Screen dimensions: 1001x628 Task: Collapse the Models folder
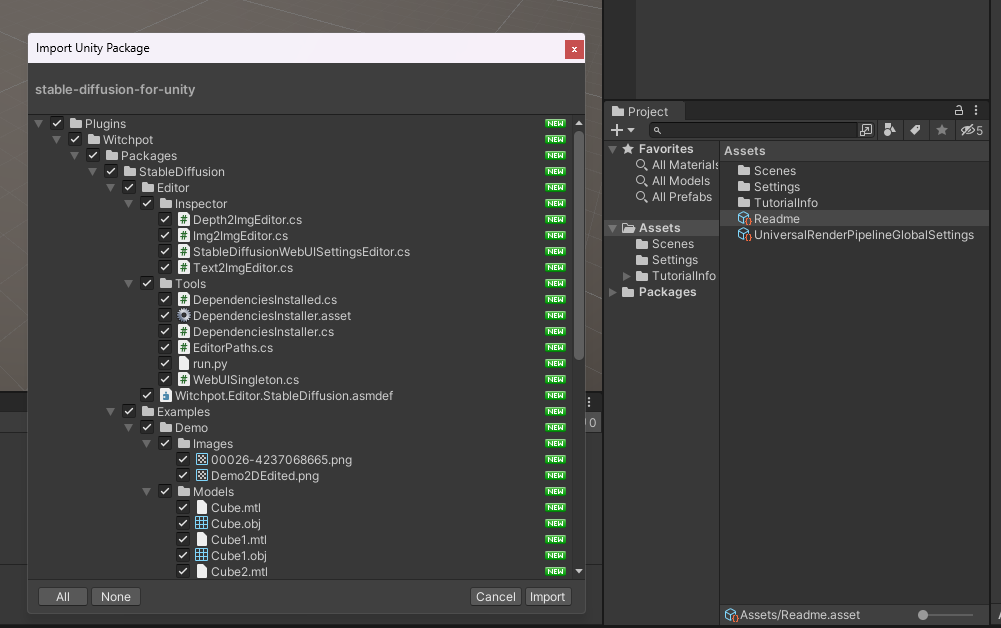pos(146,491)
